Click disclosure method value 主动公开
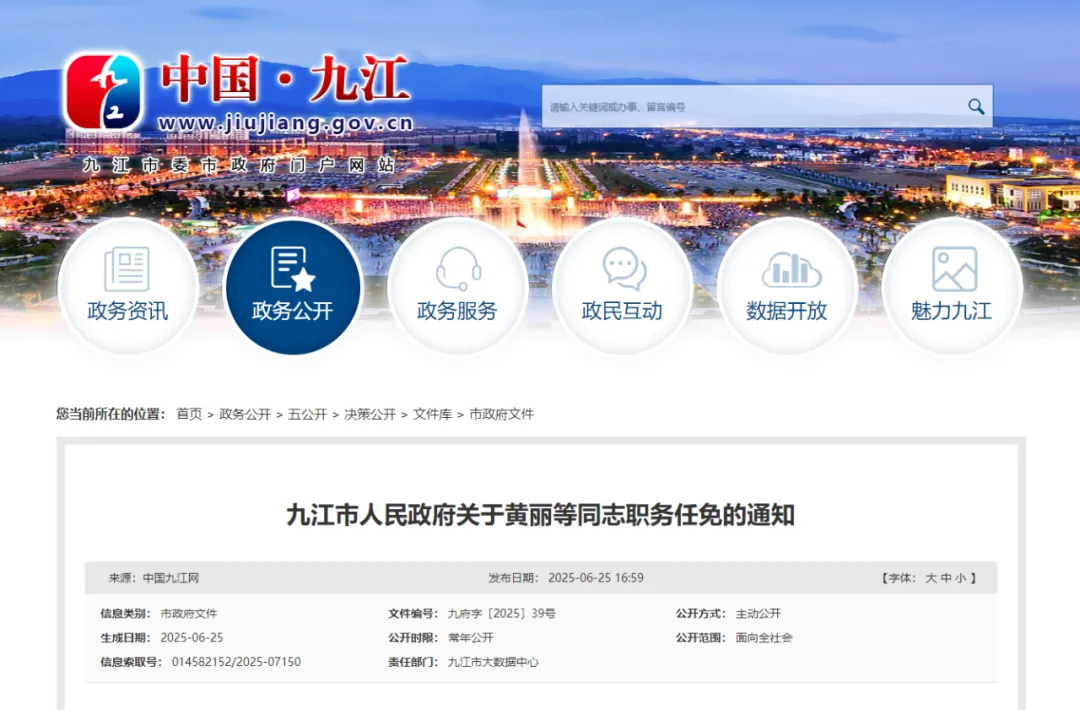 pos(758,613)
